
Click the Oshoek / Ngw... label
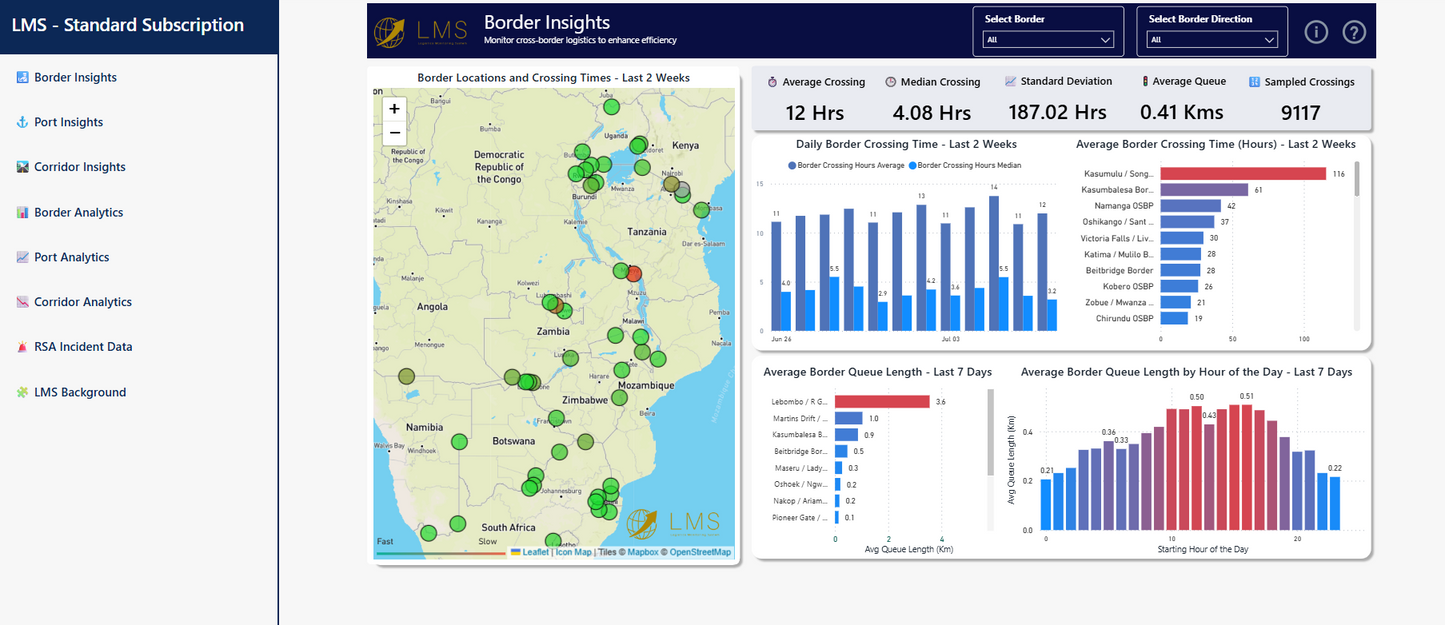pyautogui.click(x=802, y=484)
